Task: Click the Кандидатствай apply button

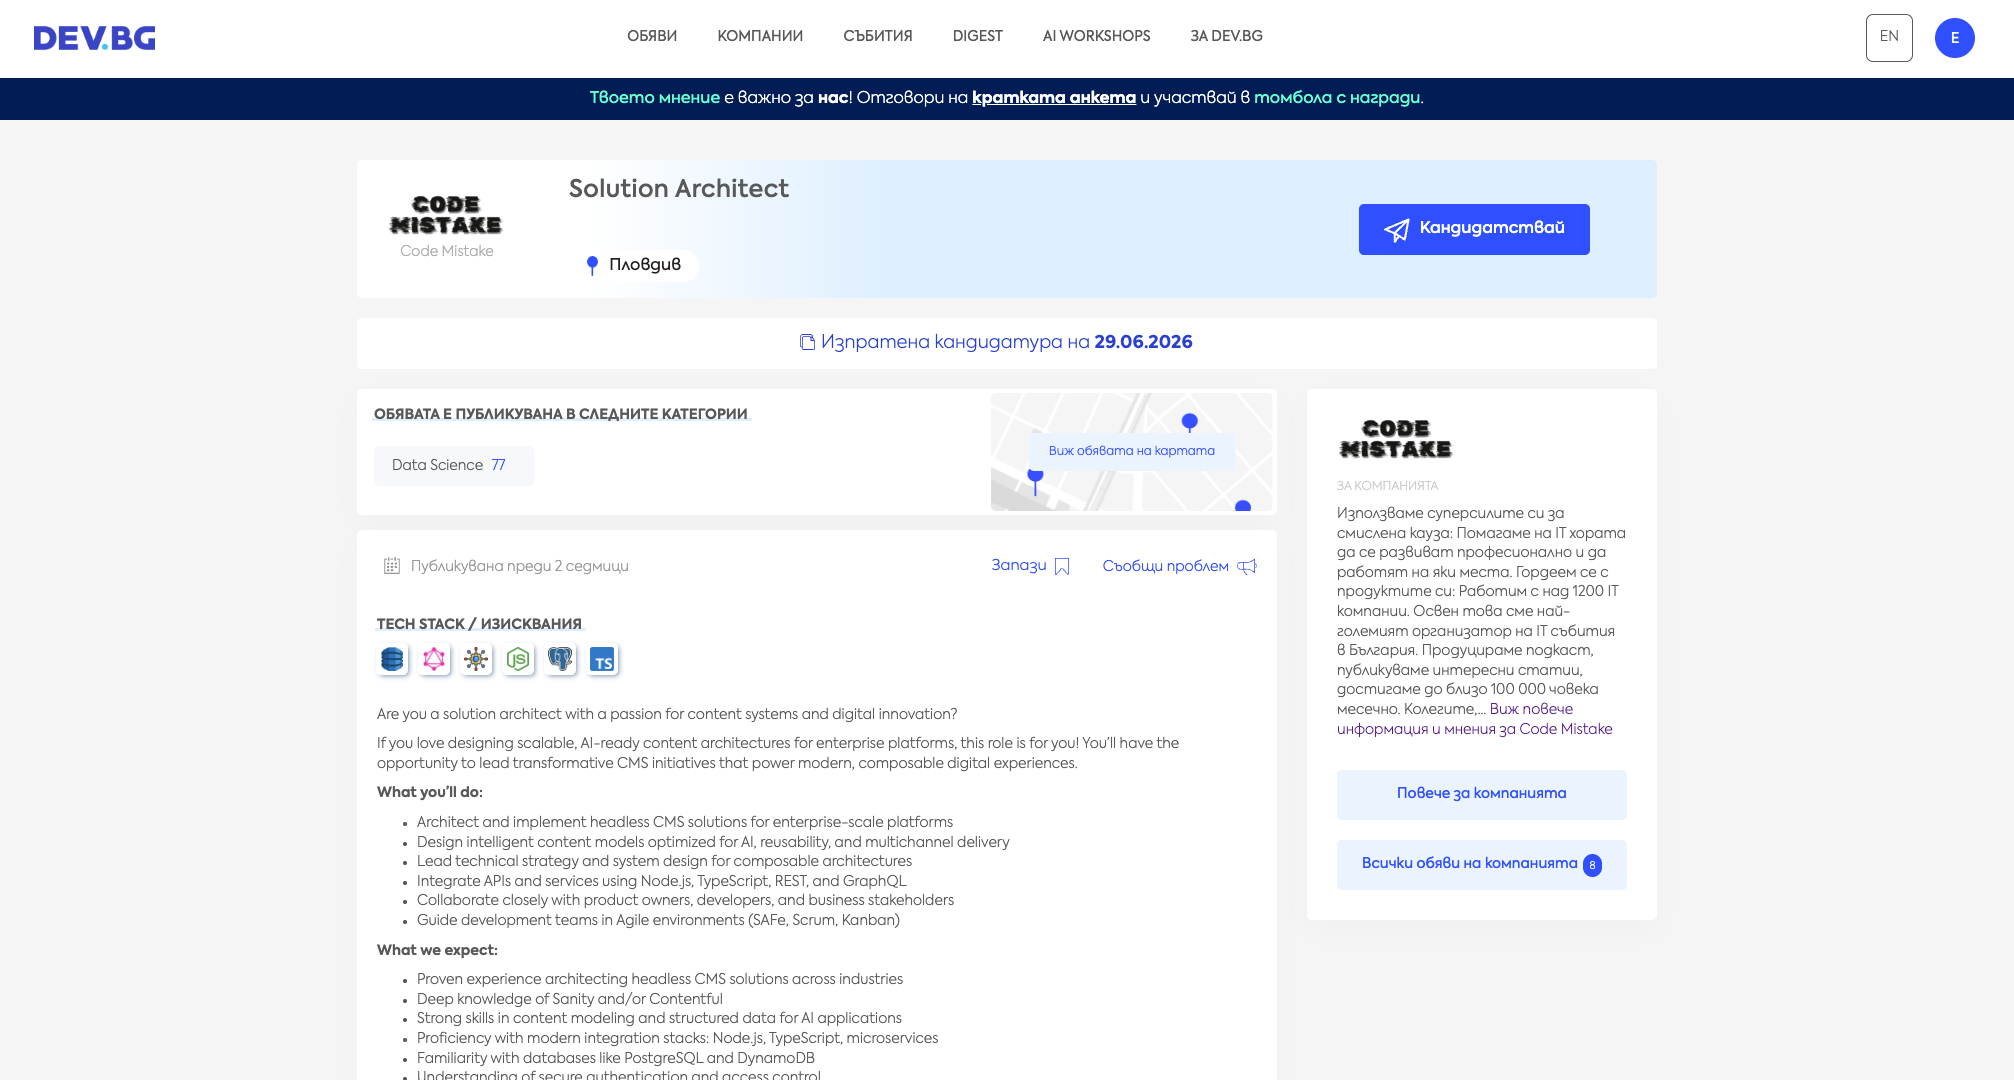Action: click(1474, 229)
